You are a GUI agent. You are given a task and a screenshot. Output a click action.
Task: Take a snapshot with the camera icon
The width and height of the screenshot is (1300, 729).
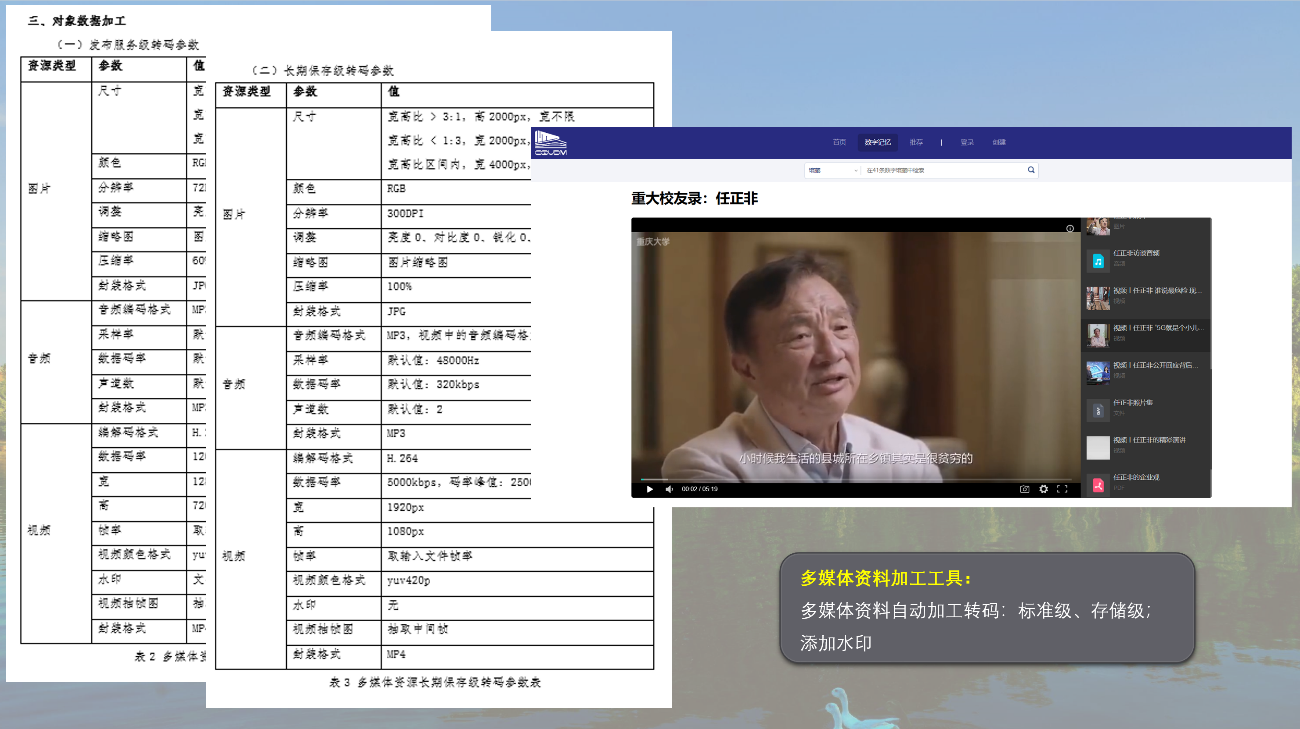[1025, 489]
